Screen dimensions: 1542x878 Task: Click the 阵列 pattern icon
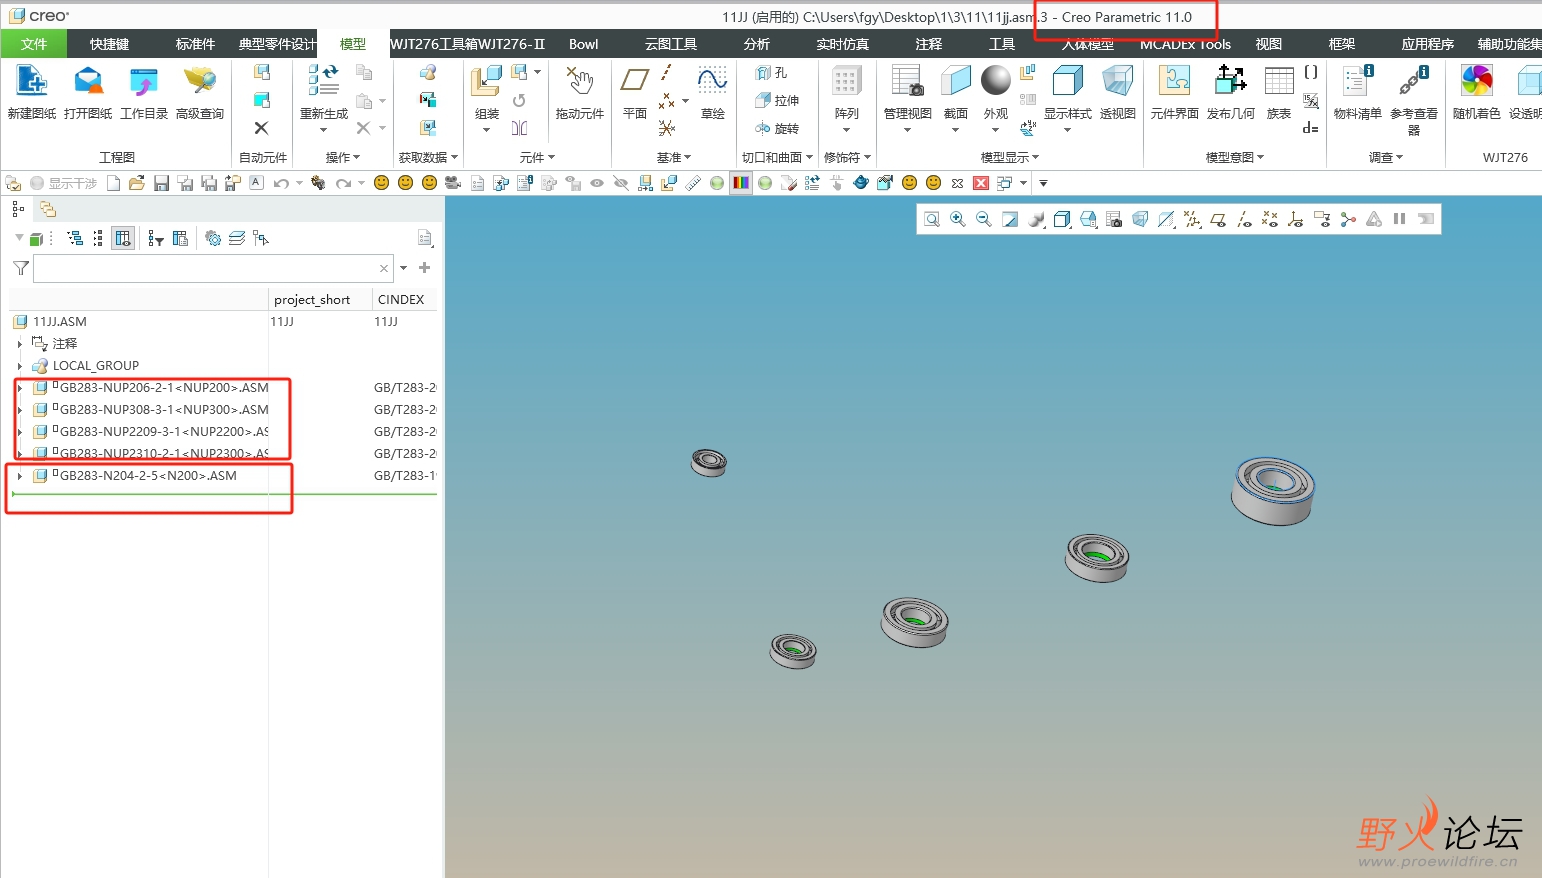coord(847,80)
